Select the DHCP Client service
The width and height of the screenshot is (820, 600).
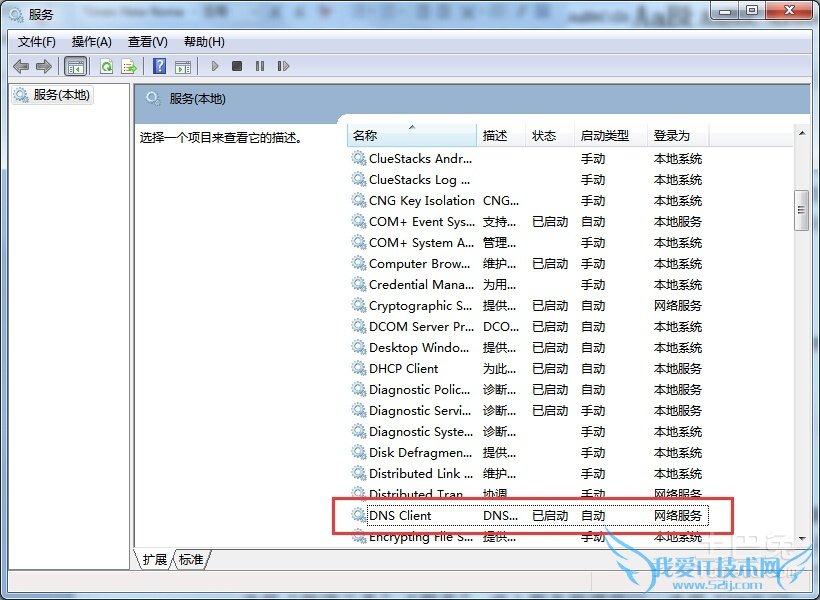pos(528,369)
